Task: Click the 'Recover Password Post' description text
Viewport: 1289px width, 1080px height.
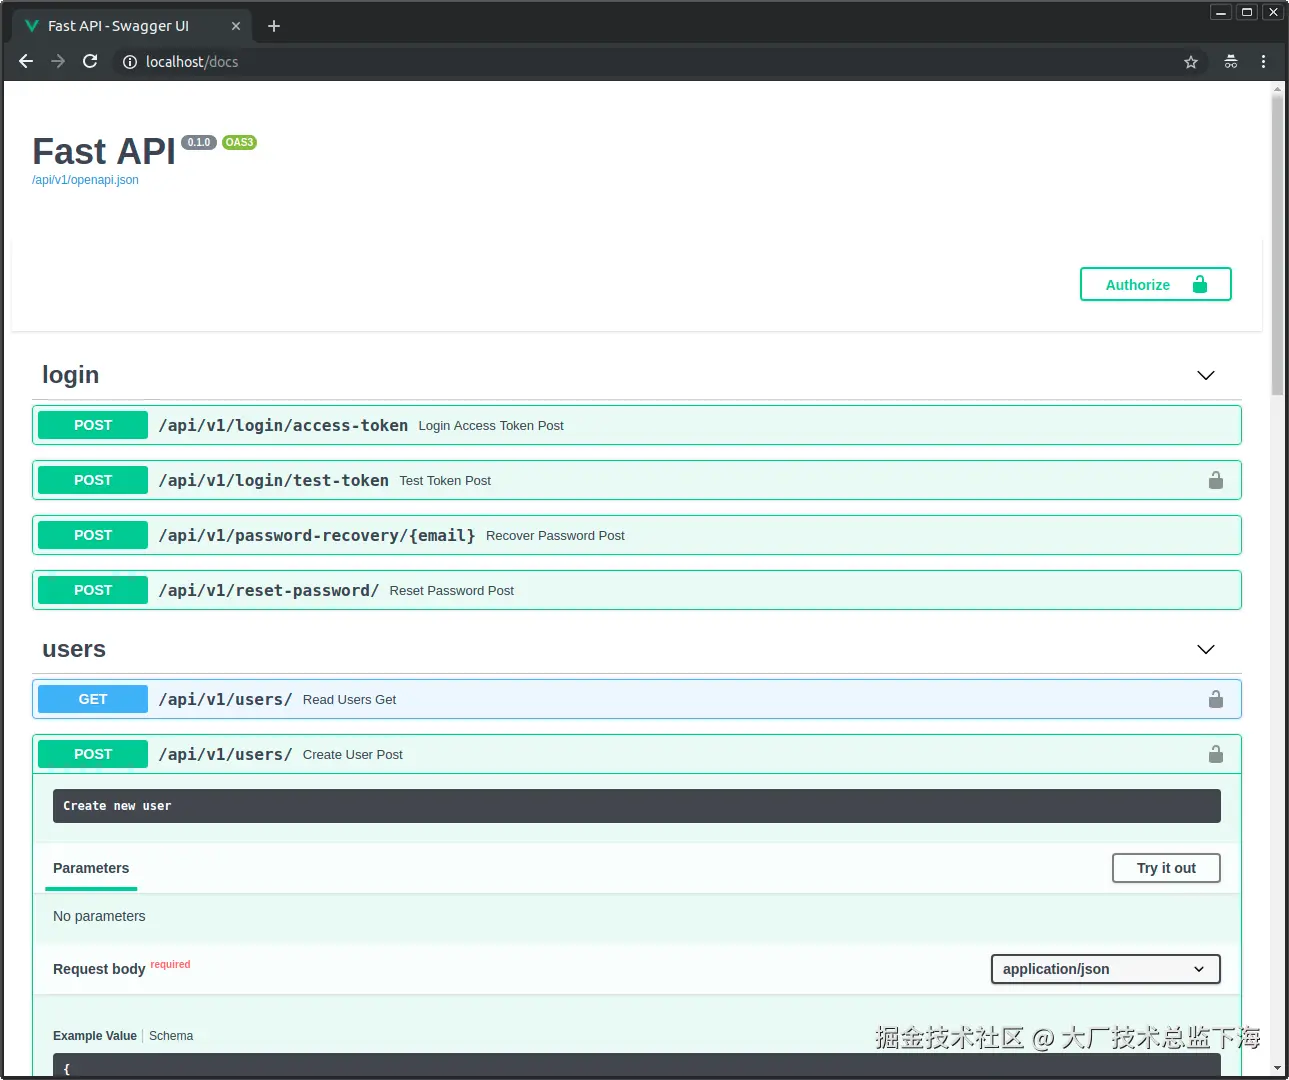Action: pyautogui.click(x=555, y=536)
